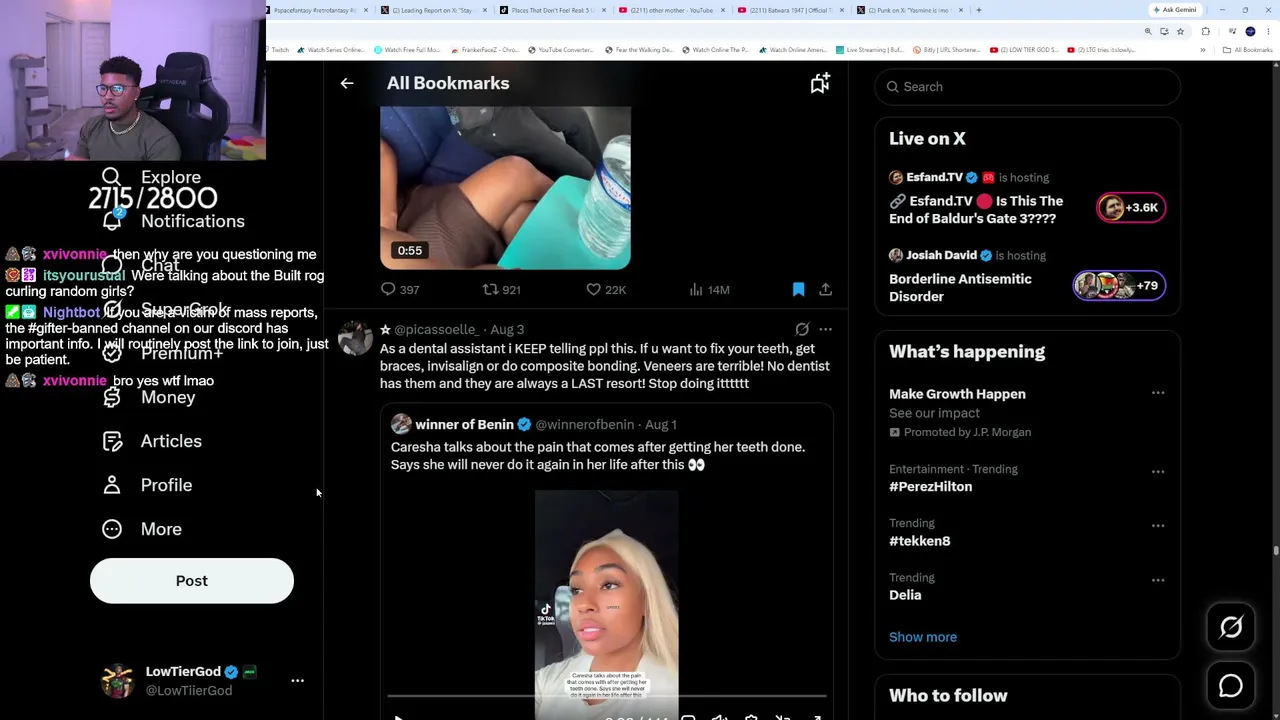Click the Ask Gemini button
The image size is (1280, 720).
(x=1174, y=10)
